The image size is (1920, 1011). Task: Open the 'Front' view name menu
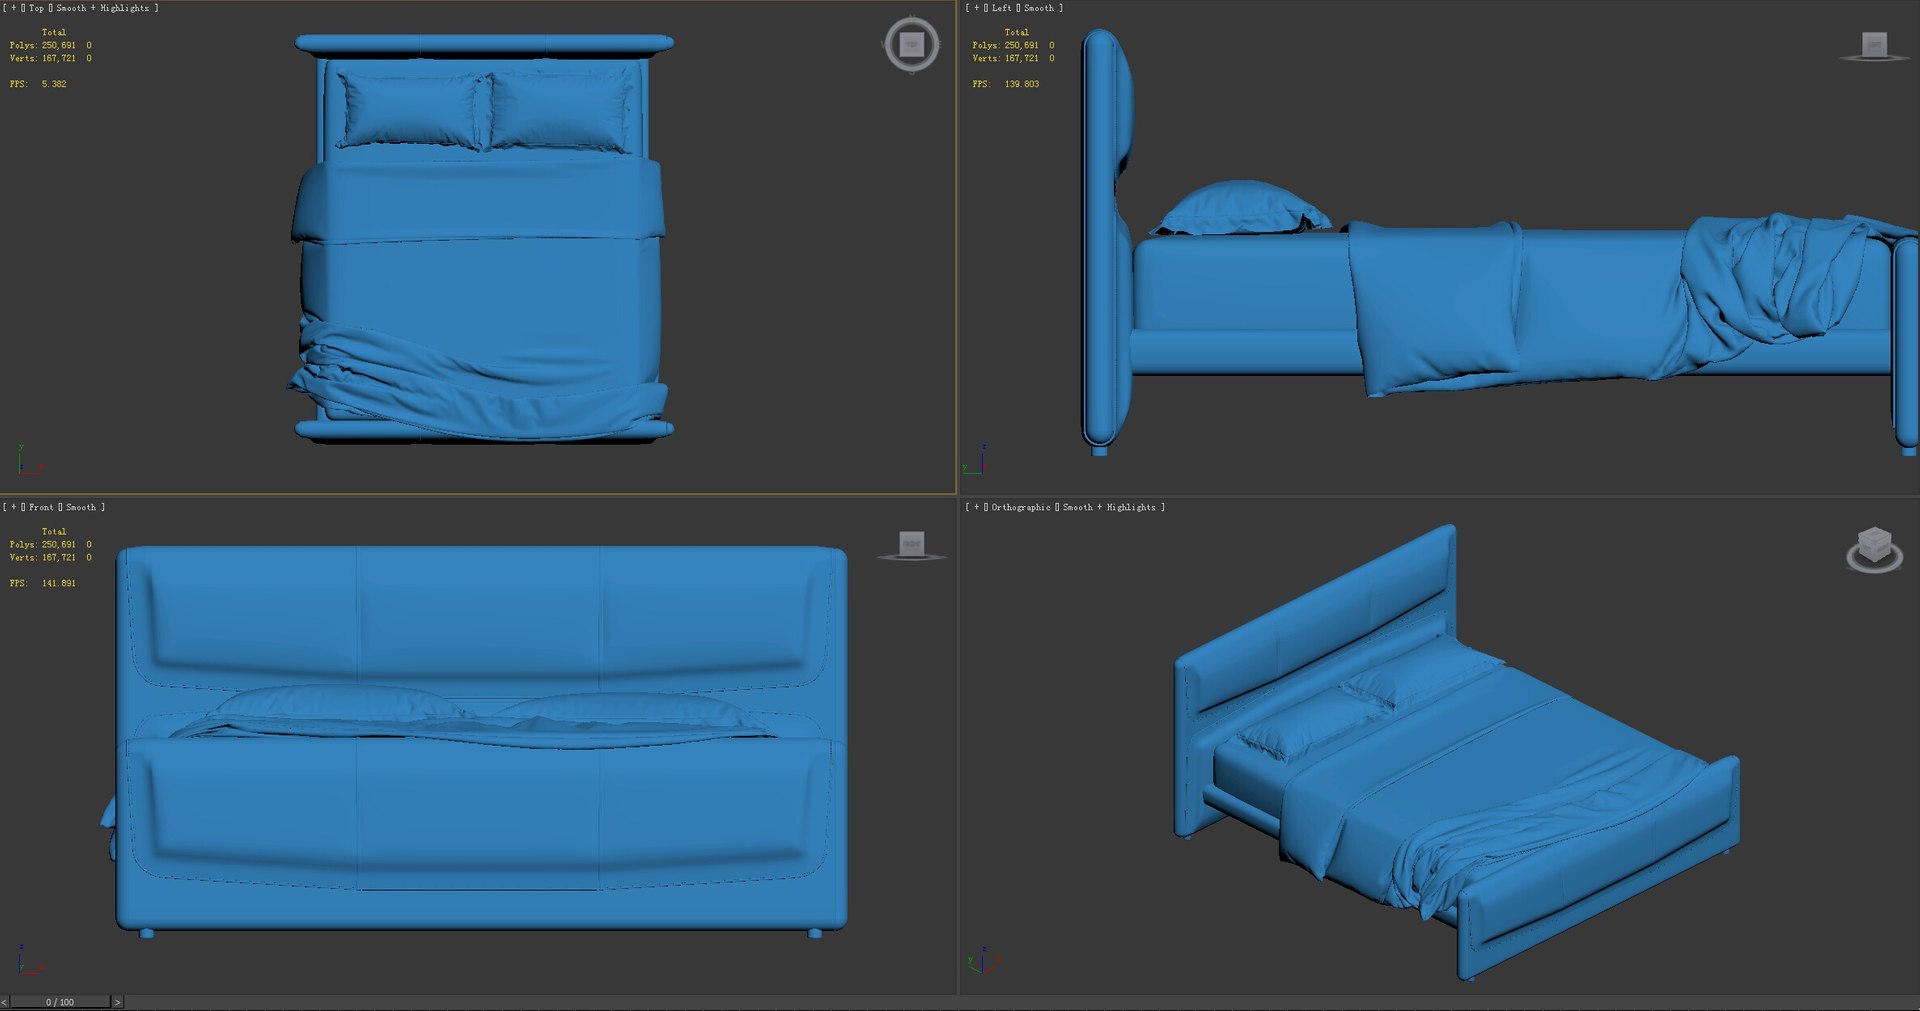(x=41, y=507)
